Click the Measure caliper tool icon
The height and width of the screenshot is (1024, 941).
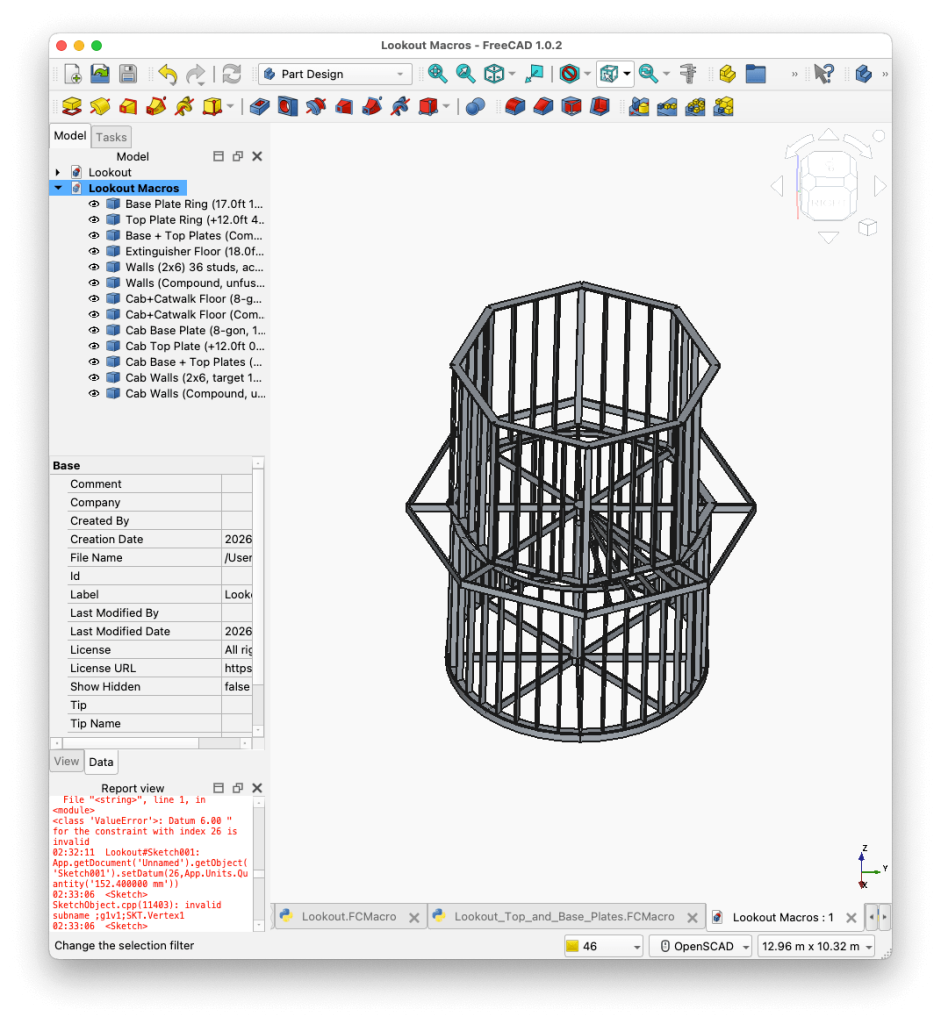pos(688,74)
